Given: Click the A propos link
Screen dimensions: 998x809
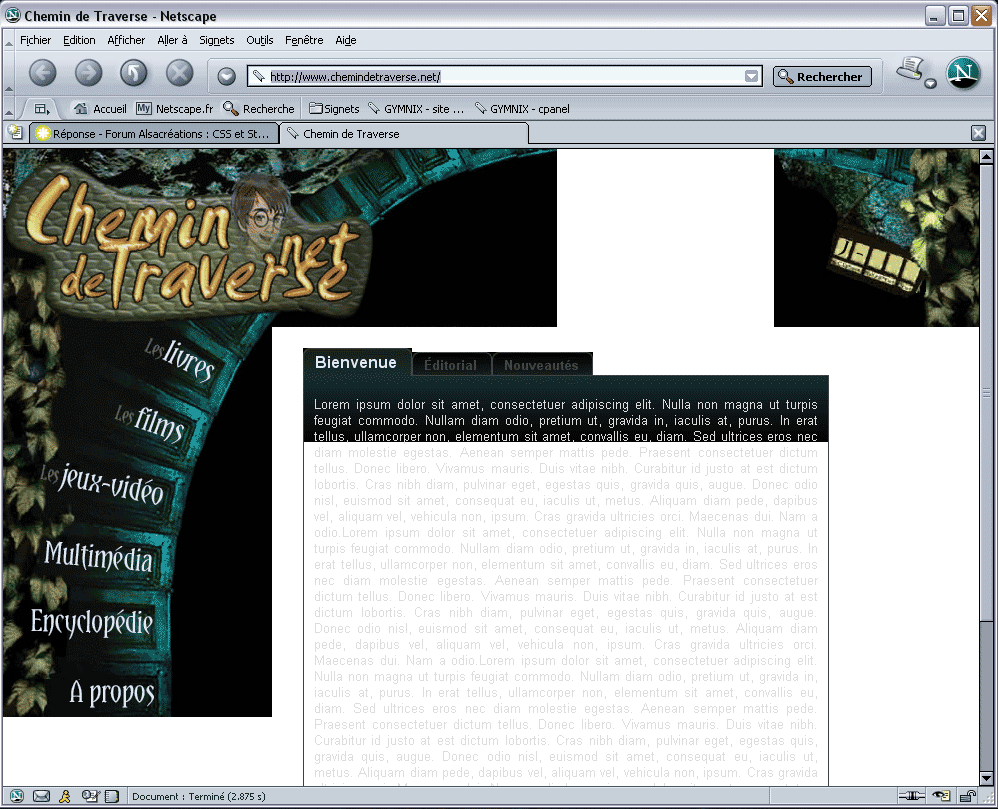Looking at the screenshot, I should coord(112,693).
